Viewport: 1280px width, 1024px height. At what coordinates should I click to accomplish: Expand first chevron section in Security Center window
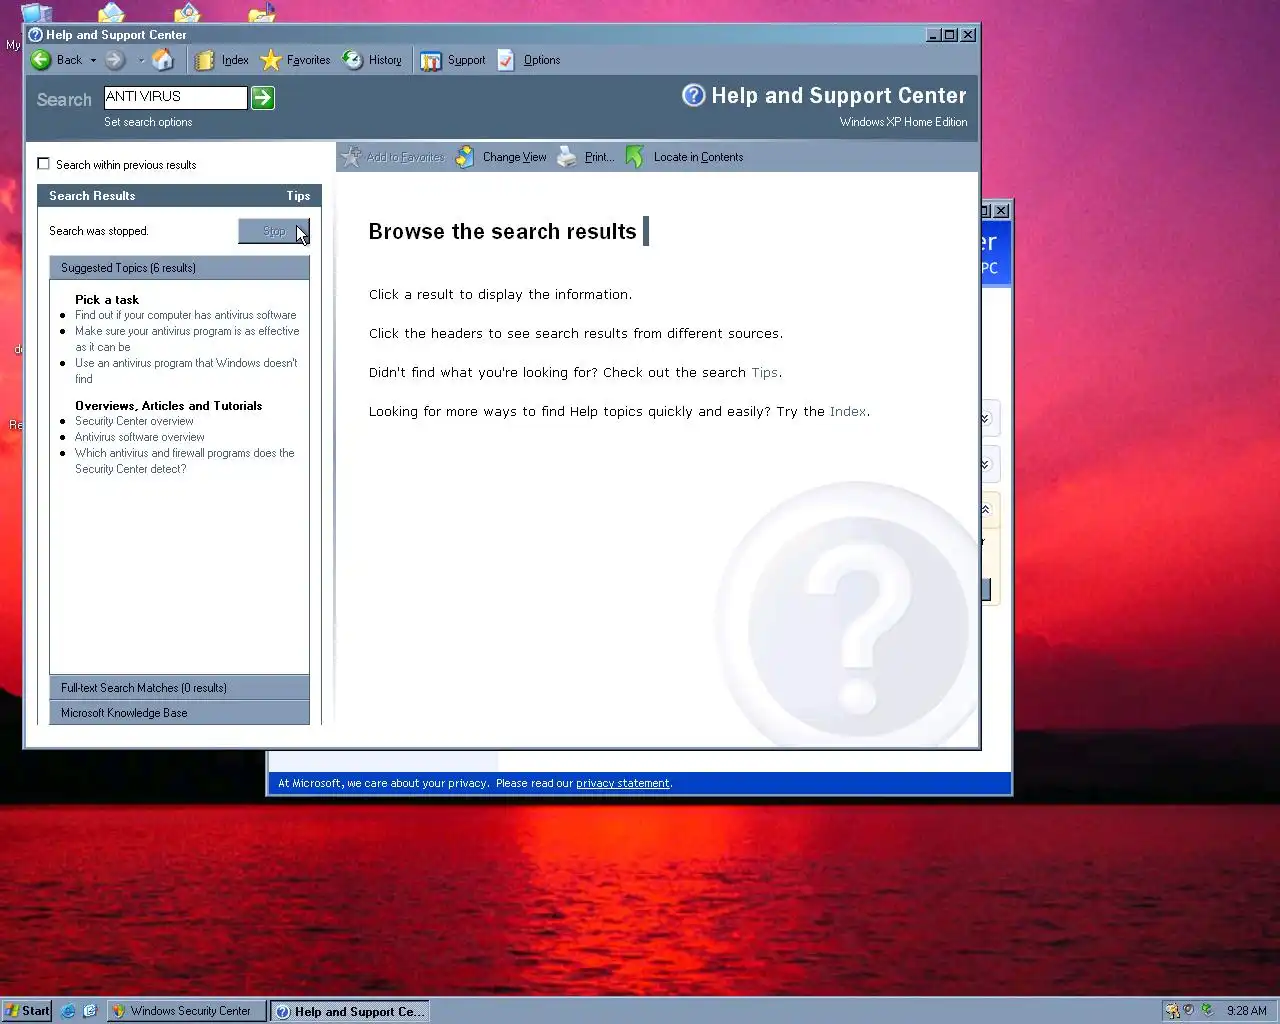(985, 419)
